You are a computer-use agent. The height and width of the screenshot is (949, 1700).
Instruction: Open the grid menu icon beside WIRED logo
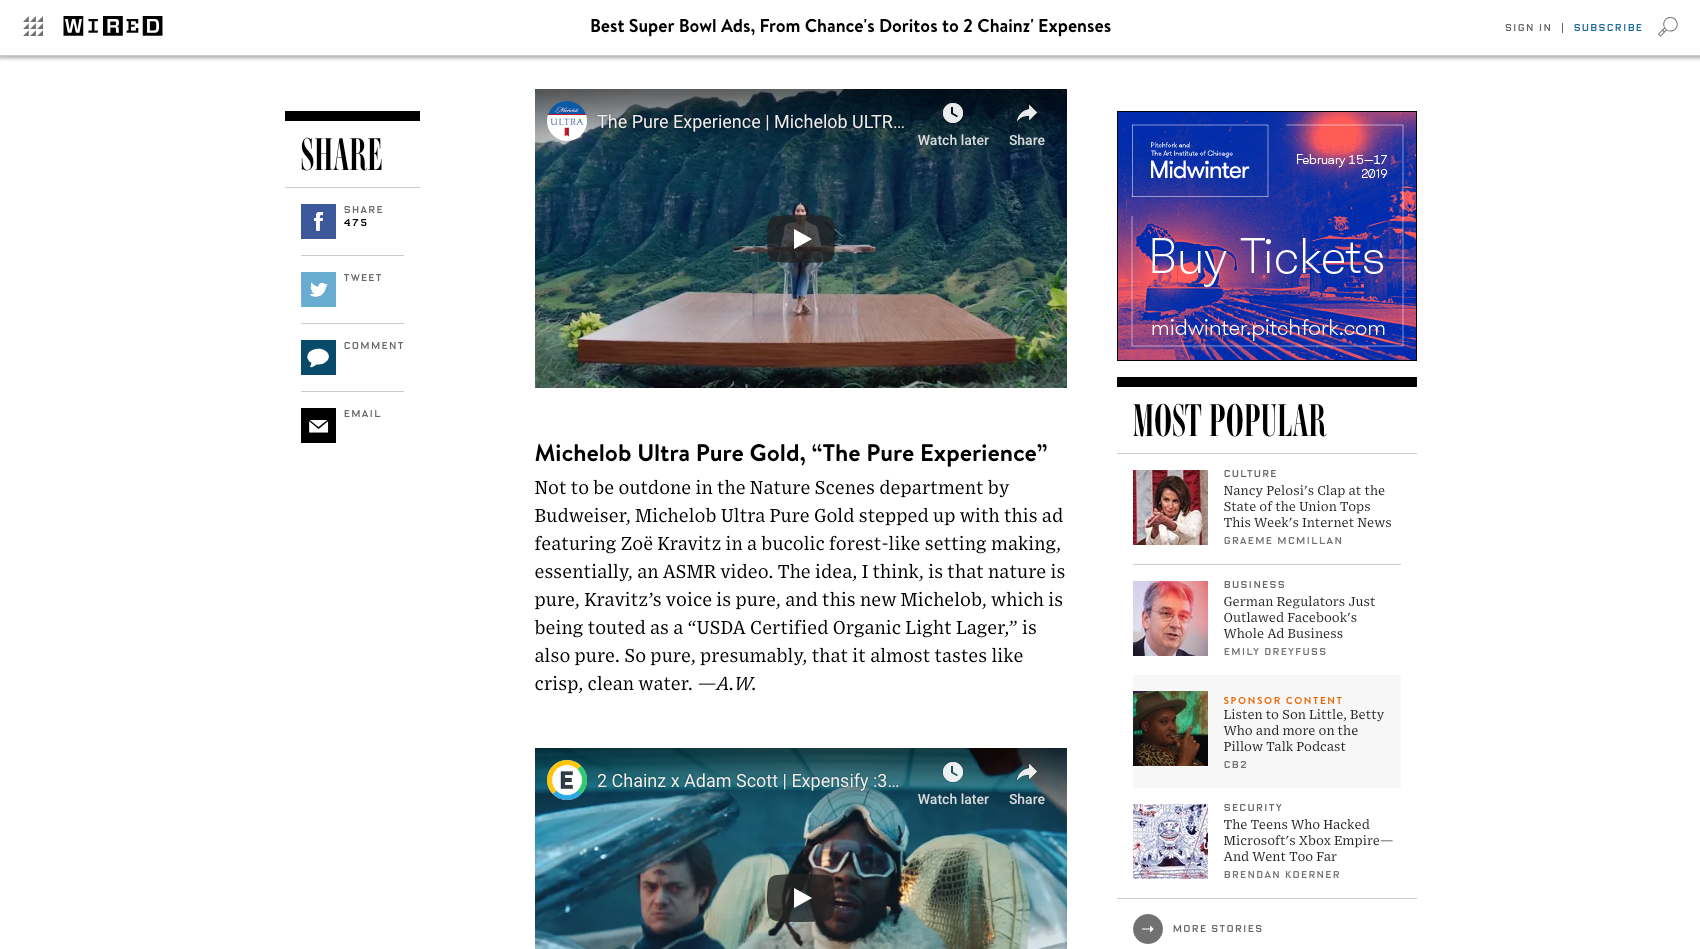point(33,27)
